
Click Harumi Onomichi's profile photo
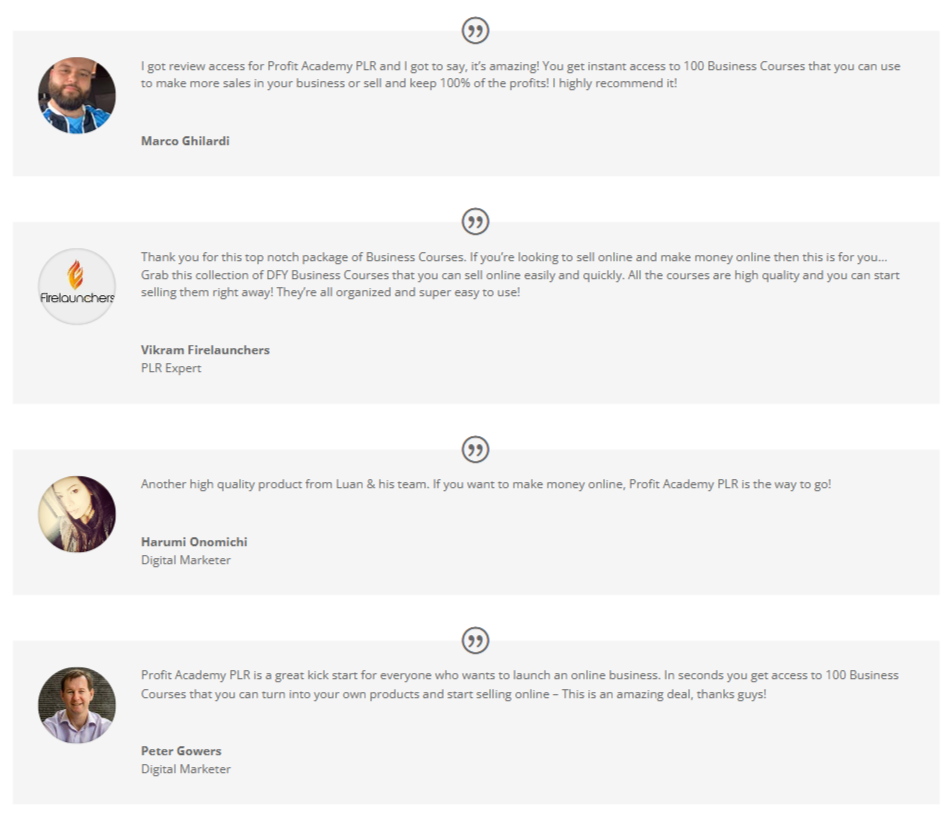pyautogui.click(x=77, y=514)
